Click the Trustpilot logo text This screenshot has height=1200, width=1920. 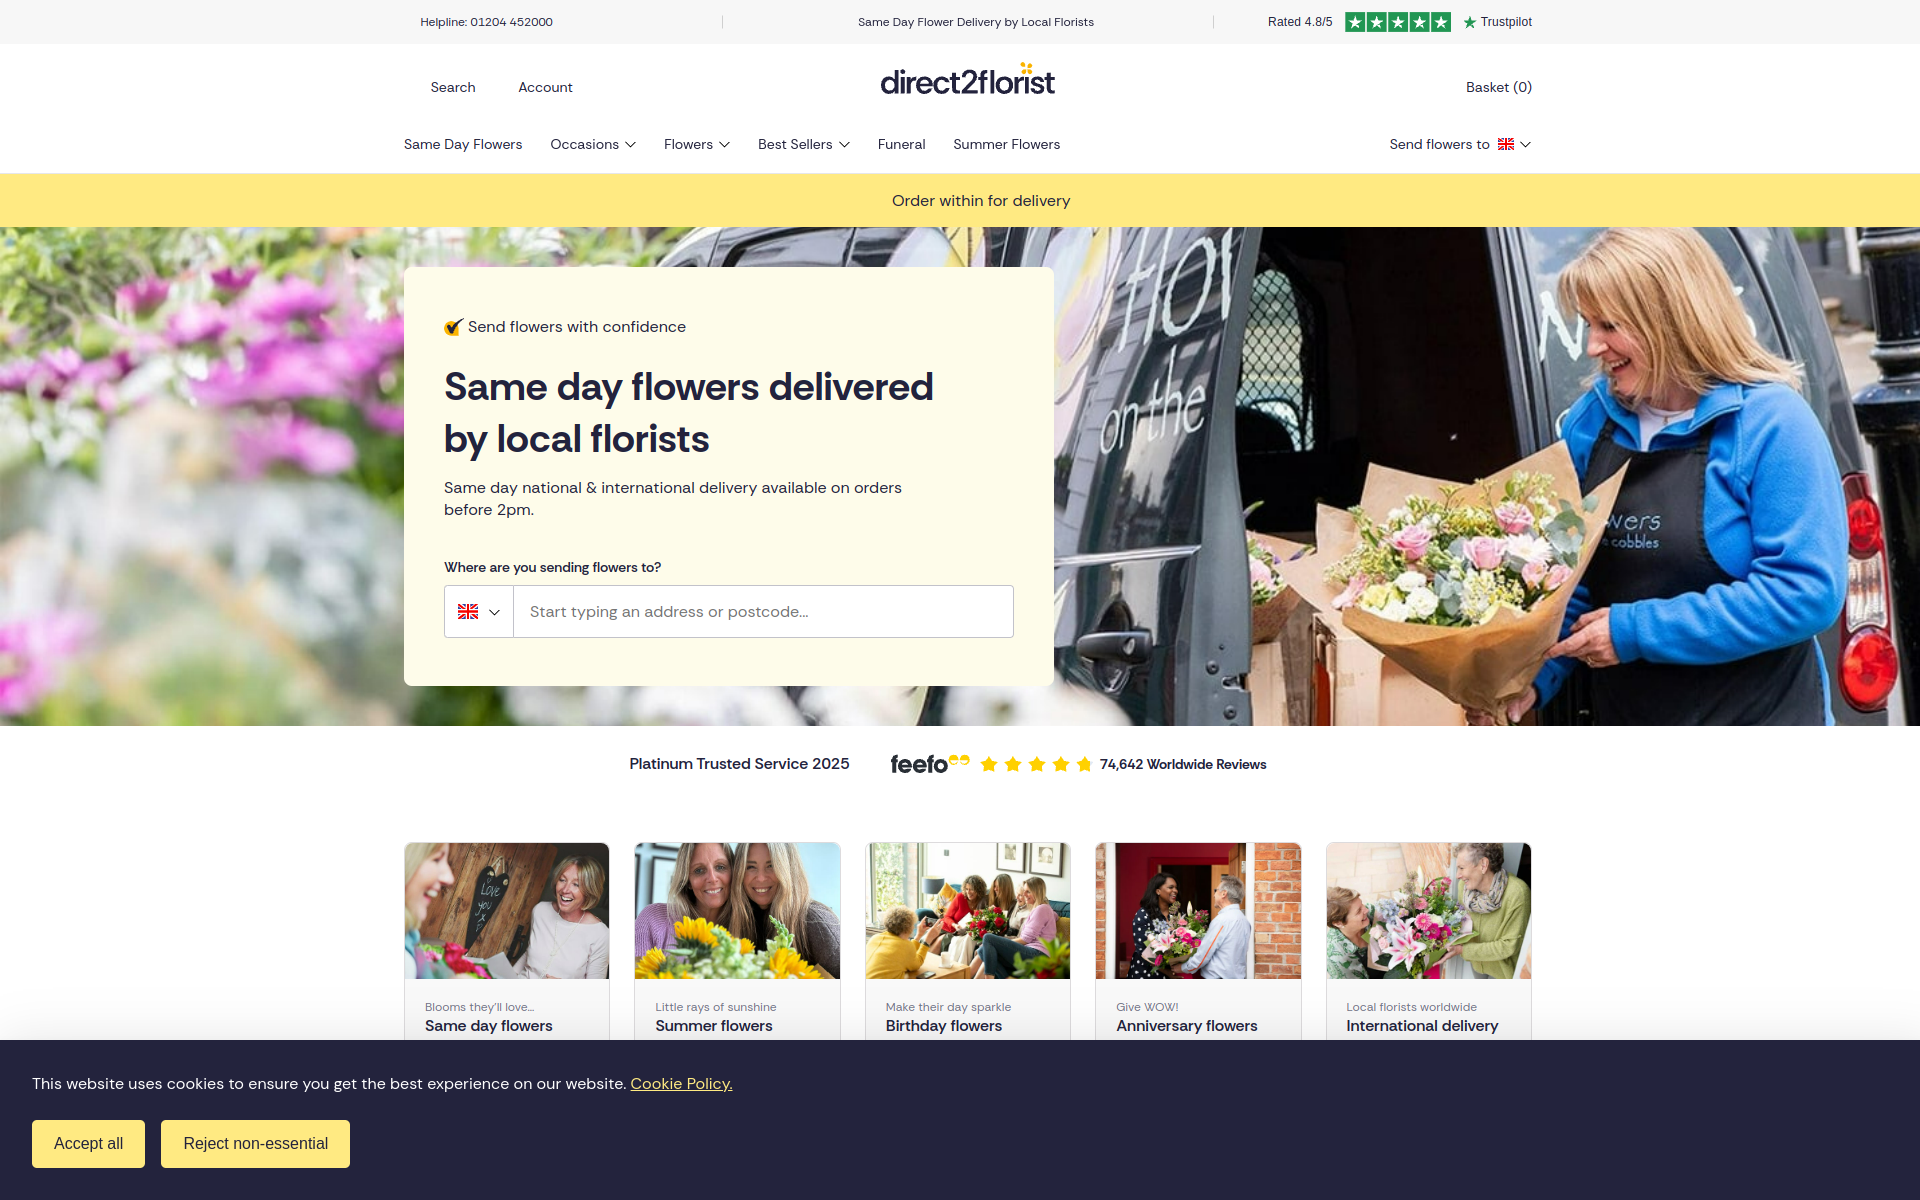click(x=1497, y=22)
